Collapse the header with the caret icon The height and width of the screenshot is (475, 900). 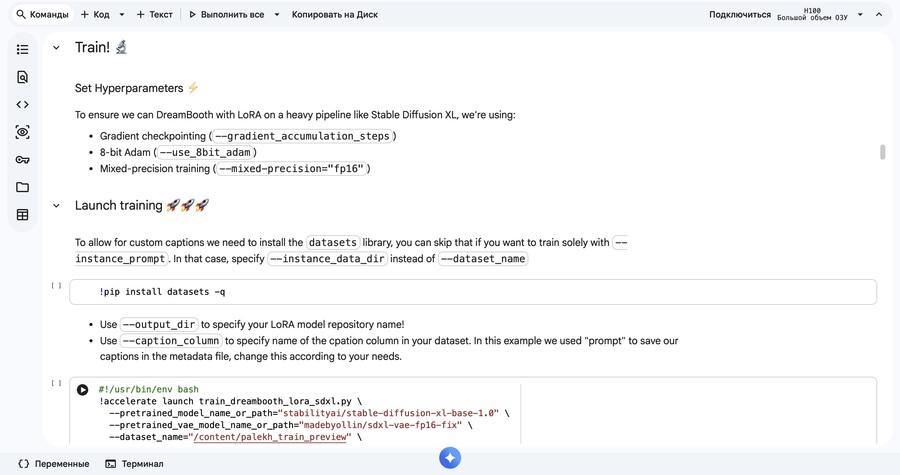(879, 14)
